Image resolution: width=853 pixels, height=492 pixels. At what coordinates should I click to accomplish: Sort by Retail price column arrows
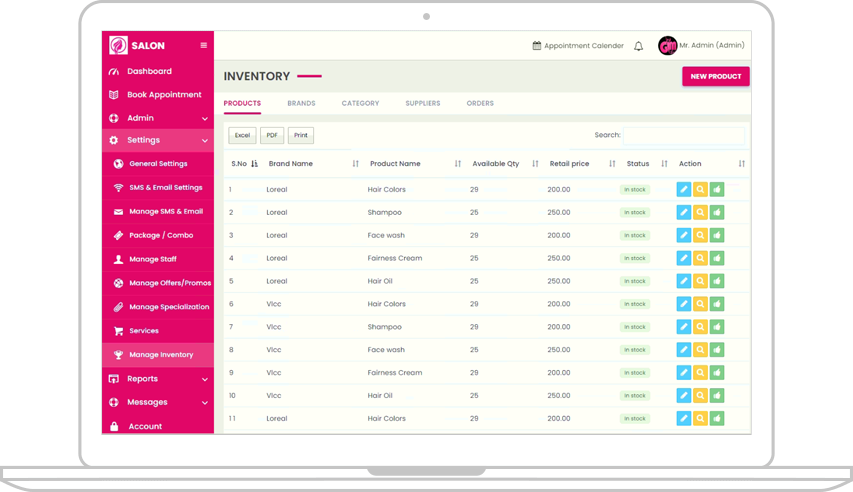click(x=612, y=164)
